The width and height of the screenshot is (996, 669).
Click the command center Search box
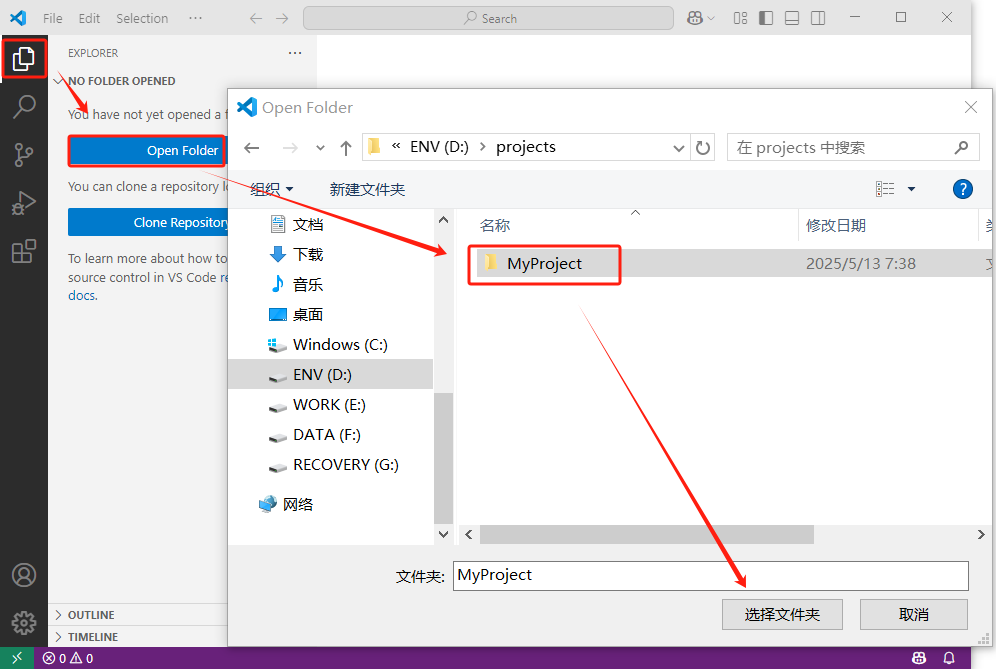tap(488, 18)
